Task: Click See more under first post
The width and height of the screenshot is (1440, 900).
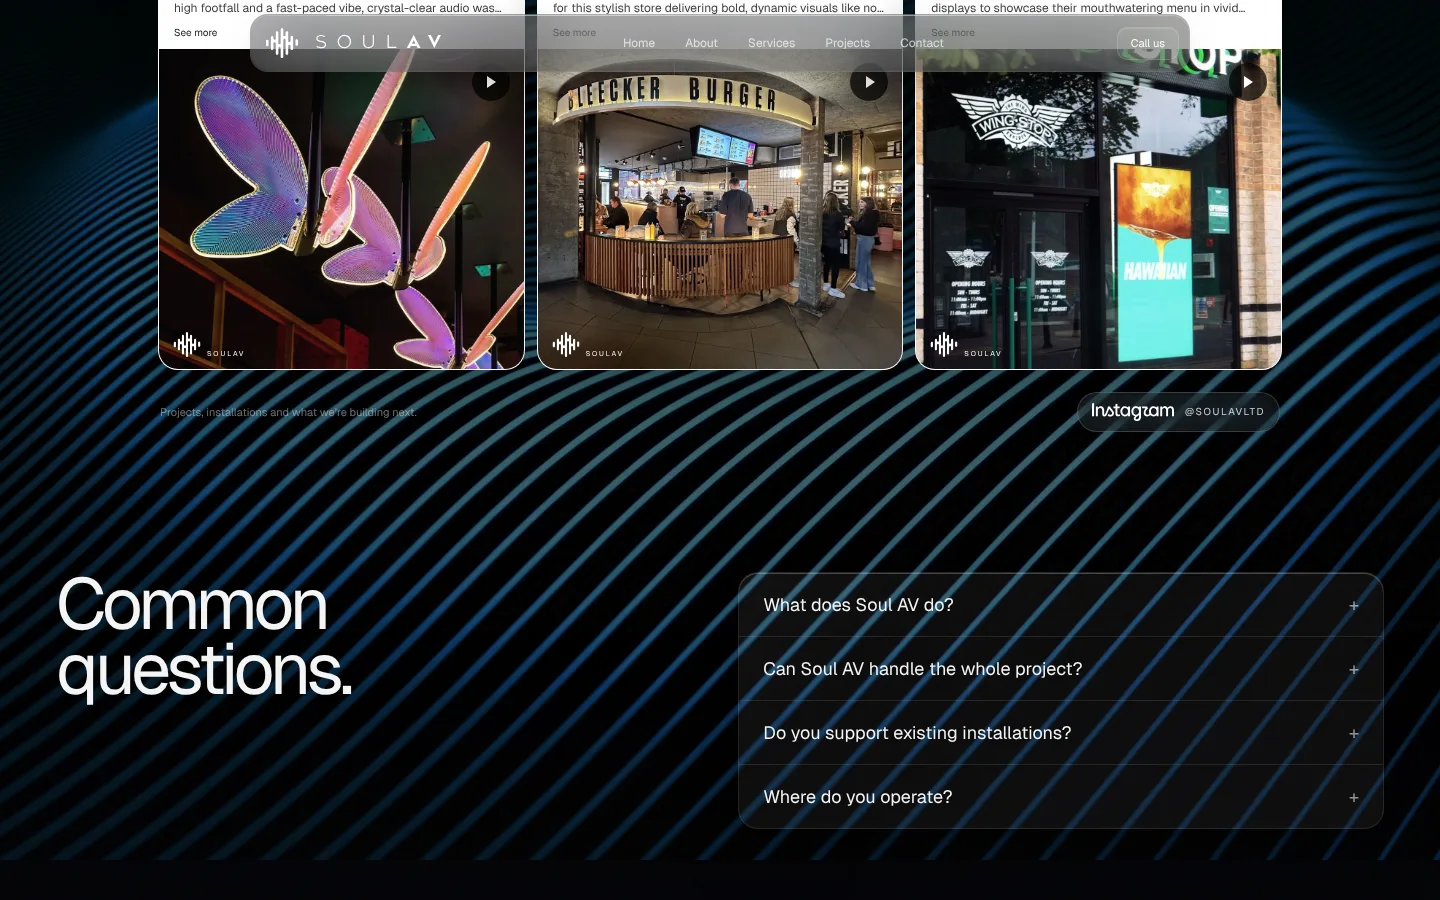Action: (x=195, y=33)
